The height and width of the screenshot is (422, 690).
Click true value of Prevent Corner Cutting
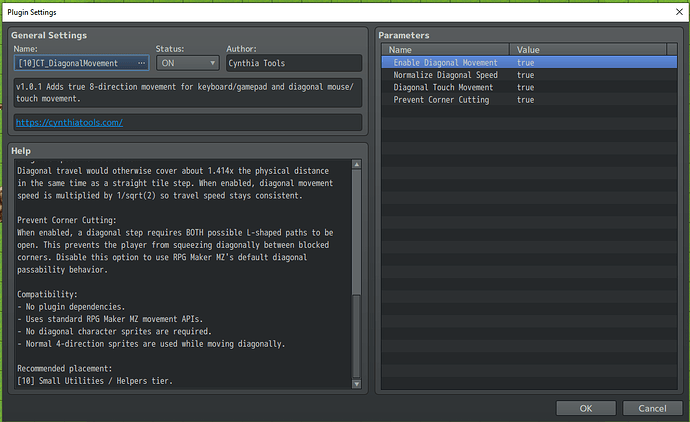pos(525,100)
